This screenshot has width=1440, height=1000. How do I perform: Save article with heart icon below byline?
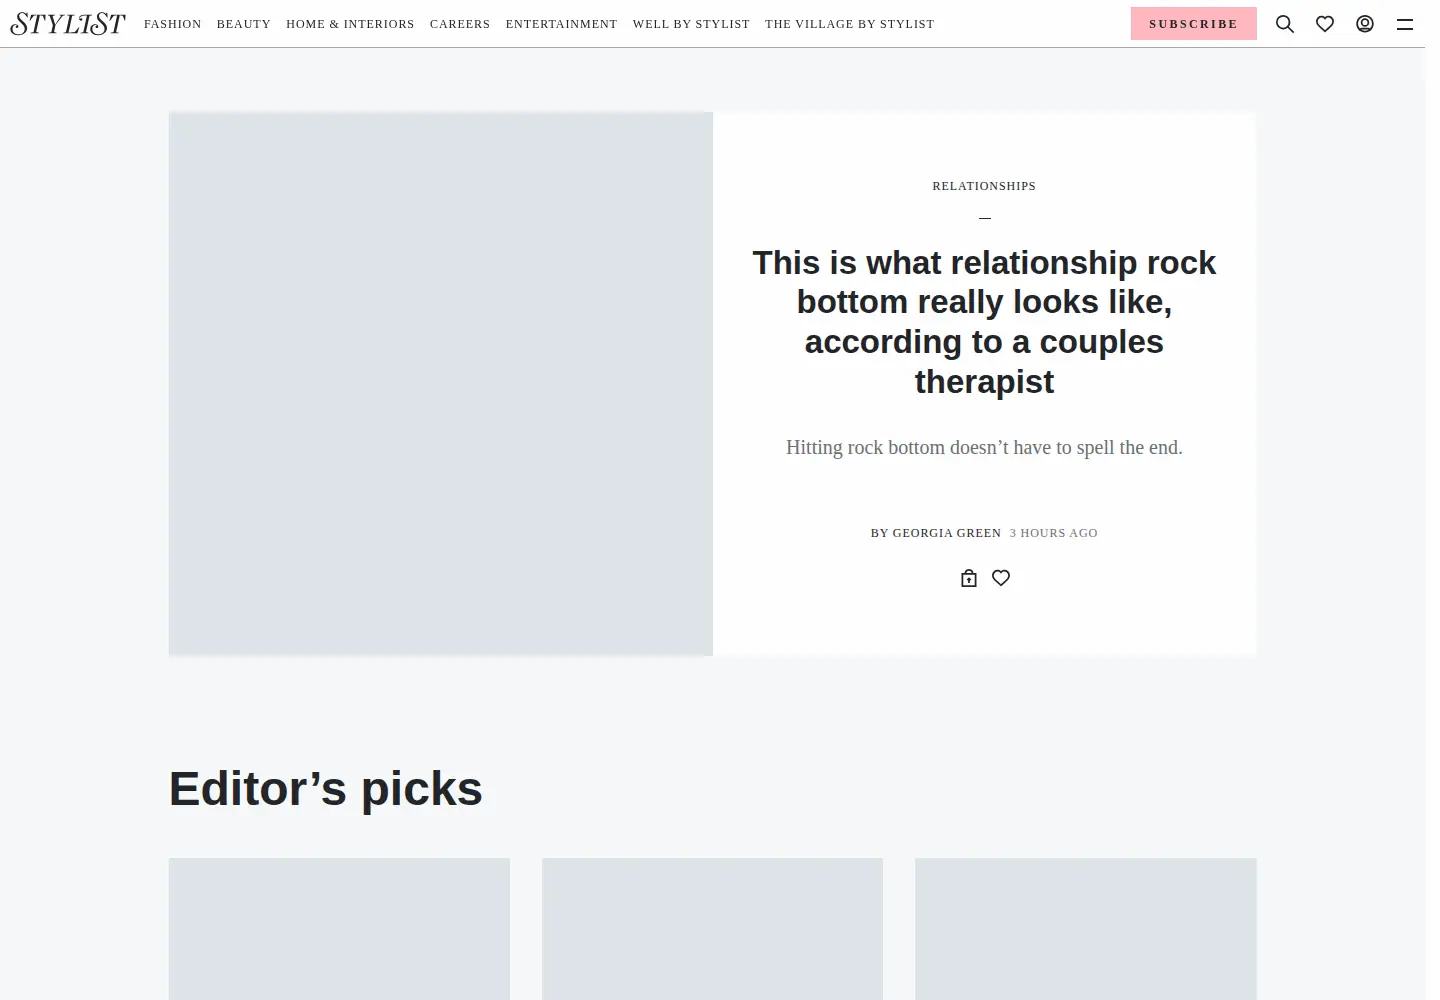pos(1001,578)
